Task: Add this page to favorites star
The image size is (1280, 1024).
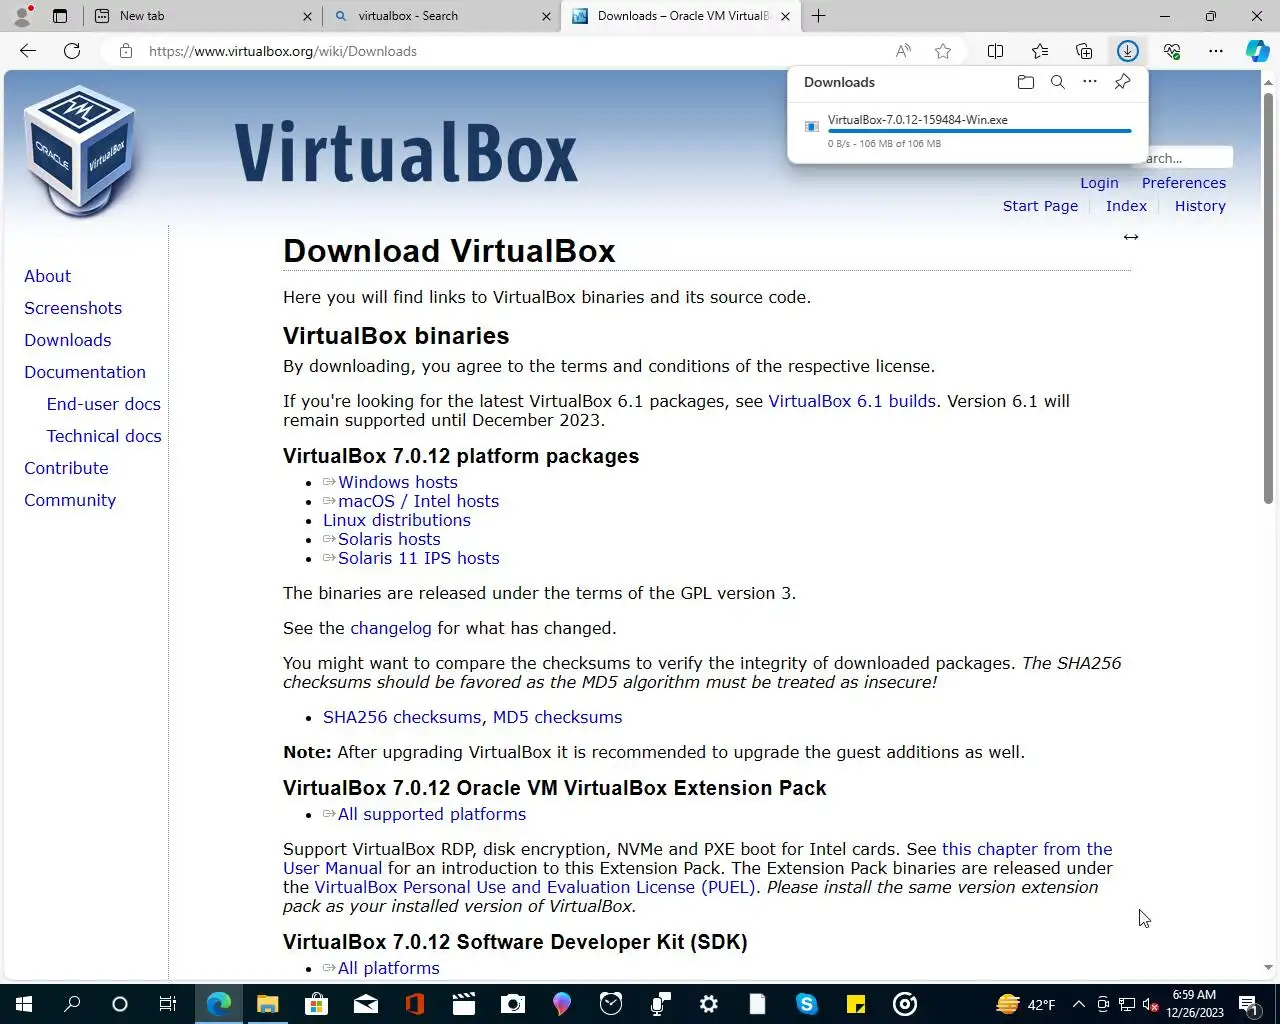Action: [x=942, y=51]
